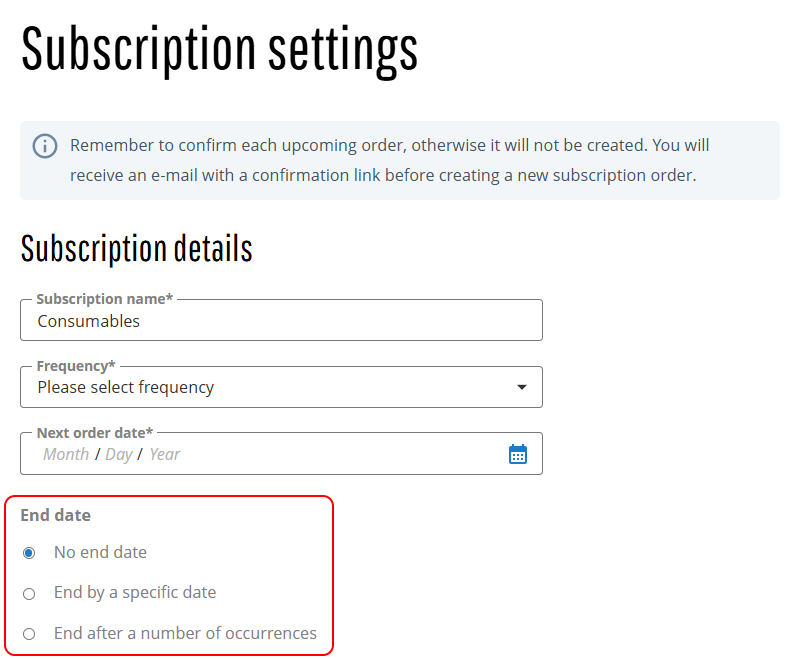The image size is (797, 659).
Task: Click the confirmation reminder banner text
Action: pos(389,160)
